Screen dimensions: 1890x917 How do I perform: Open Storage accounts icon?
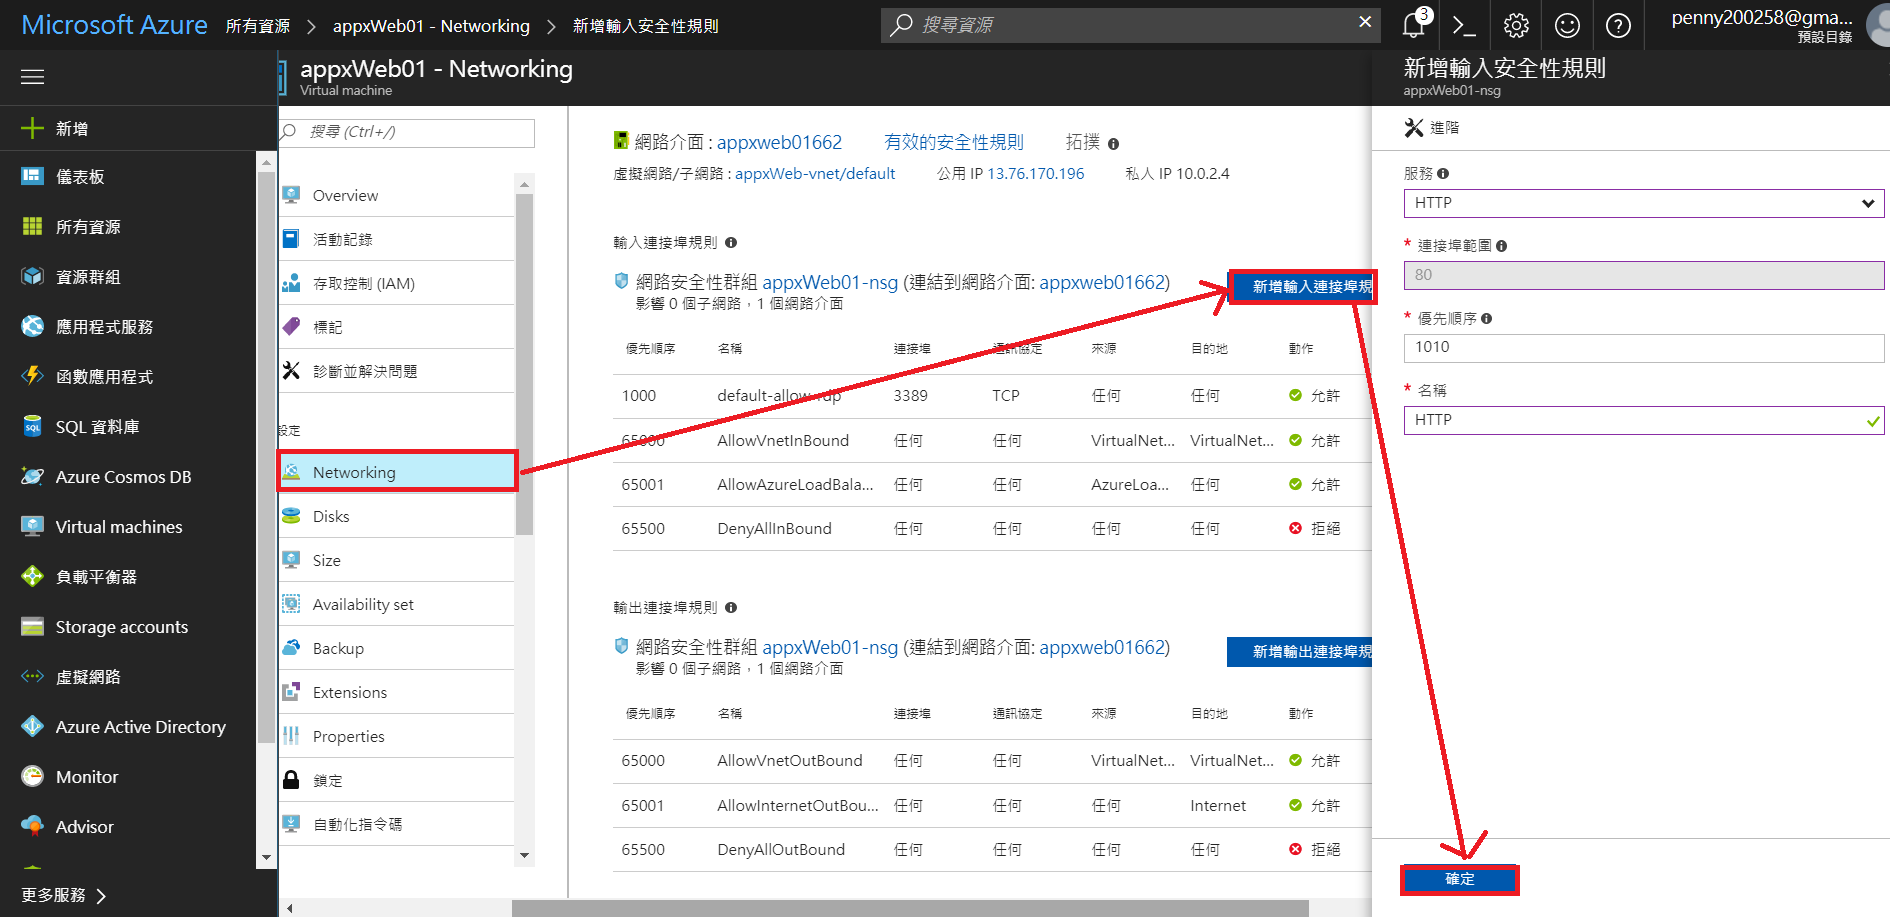pos(32,627)
